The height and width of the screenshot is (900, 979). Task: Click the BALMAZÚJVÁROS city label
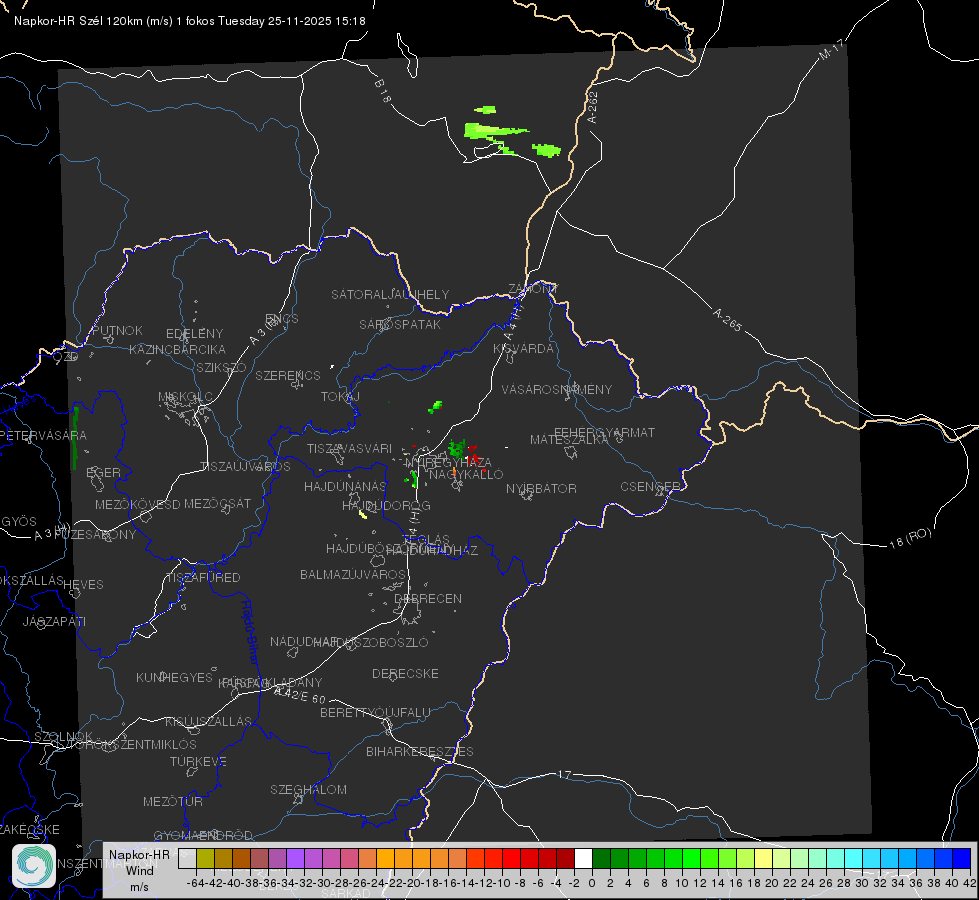tap(353, 574)
